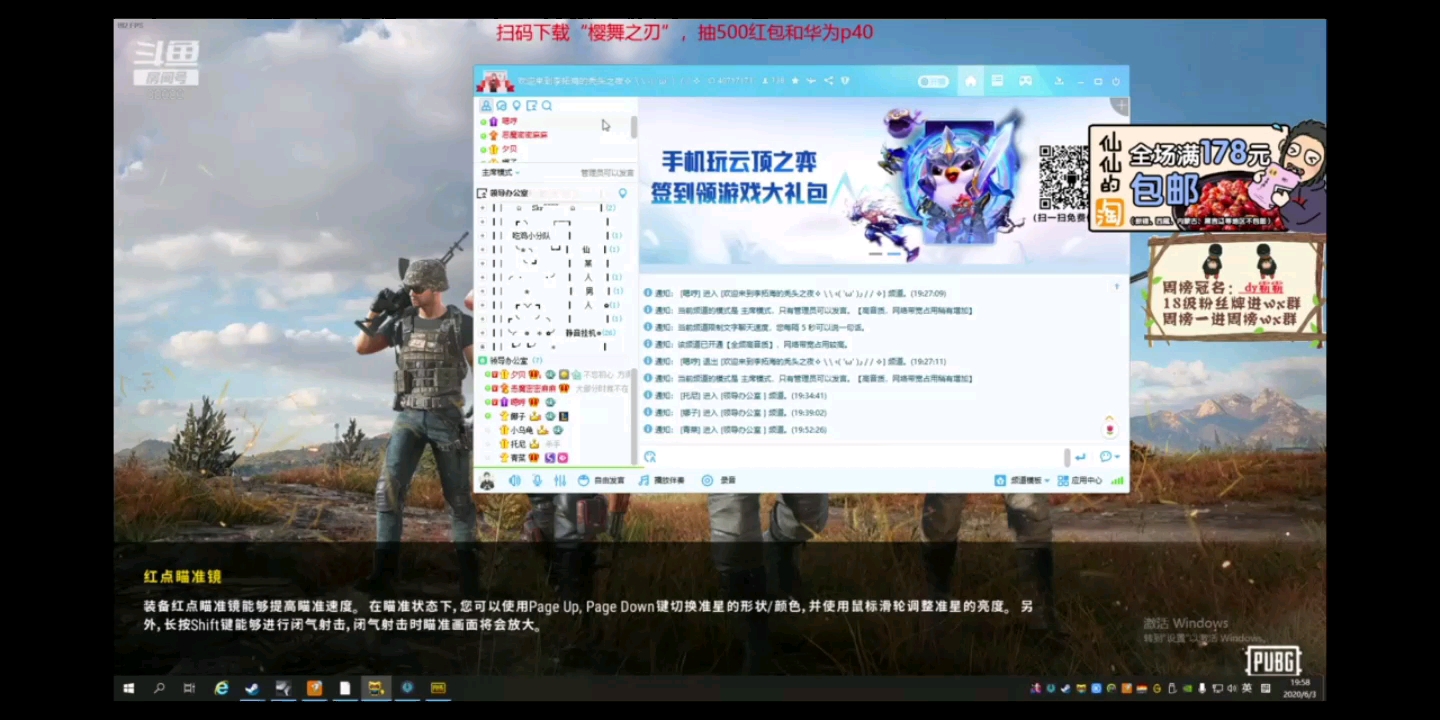The width and height of the screenshot is (1440, 720).
Task: Click the 自由发言 button
Action: tap(601, 480)
